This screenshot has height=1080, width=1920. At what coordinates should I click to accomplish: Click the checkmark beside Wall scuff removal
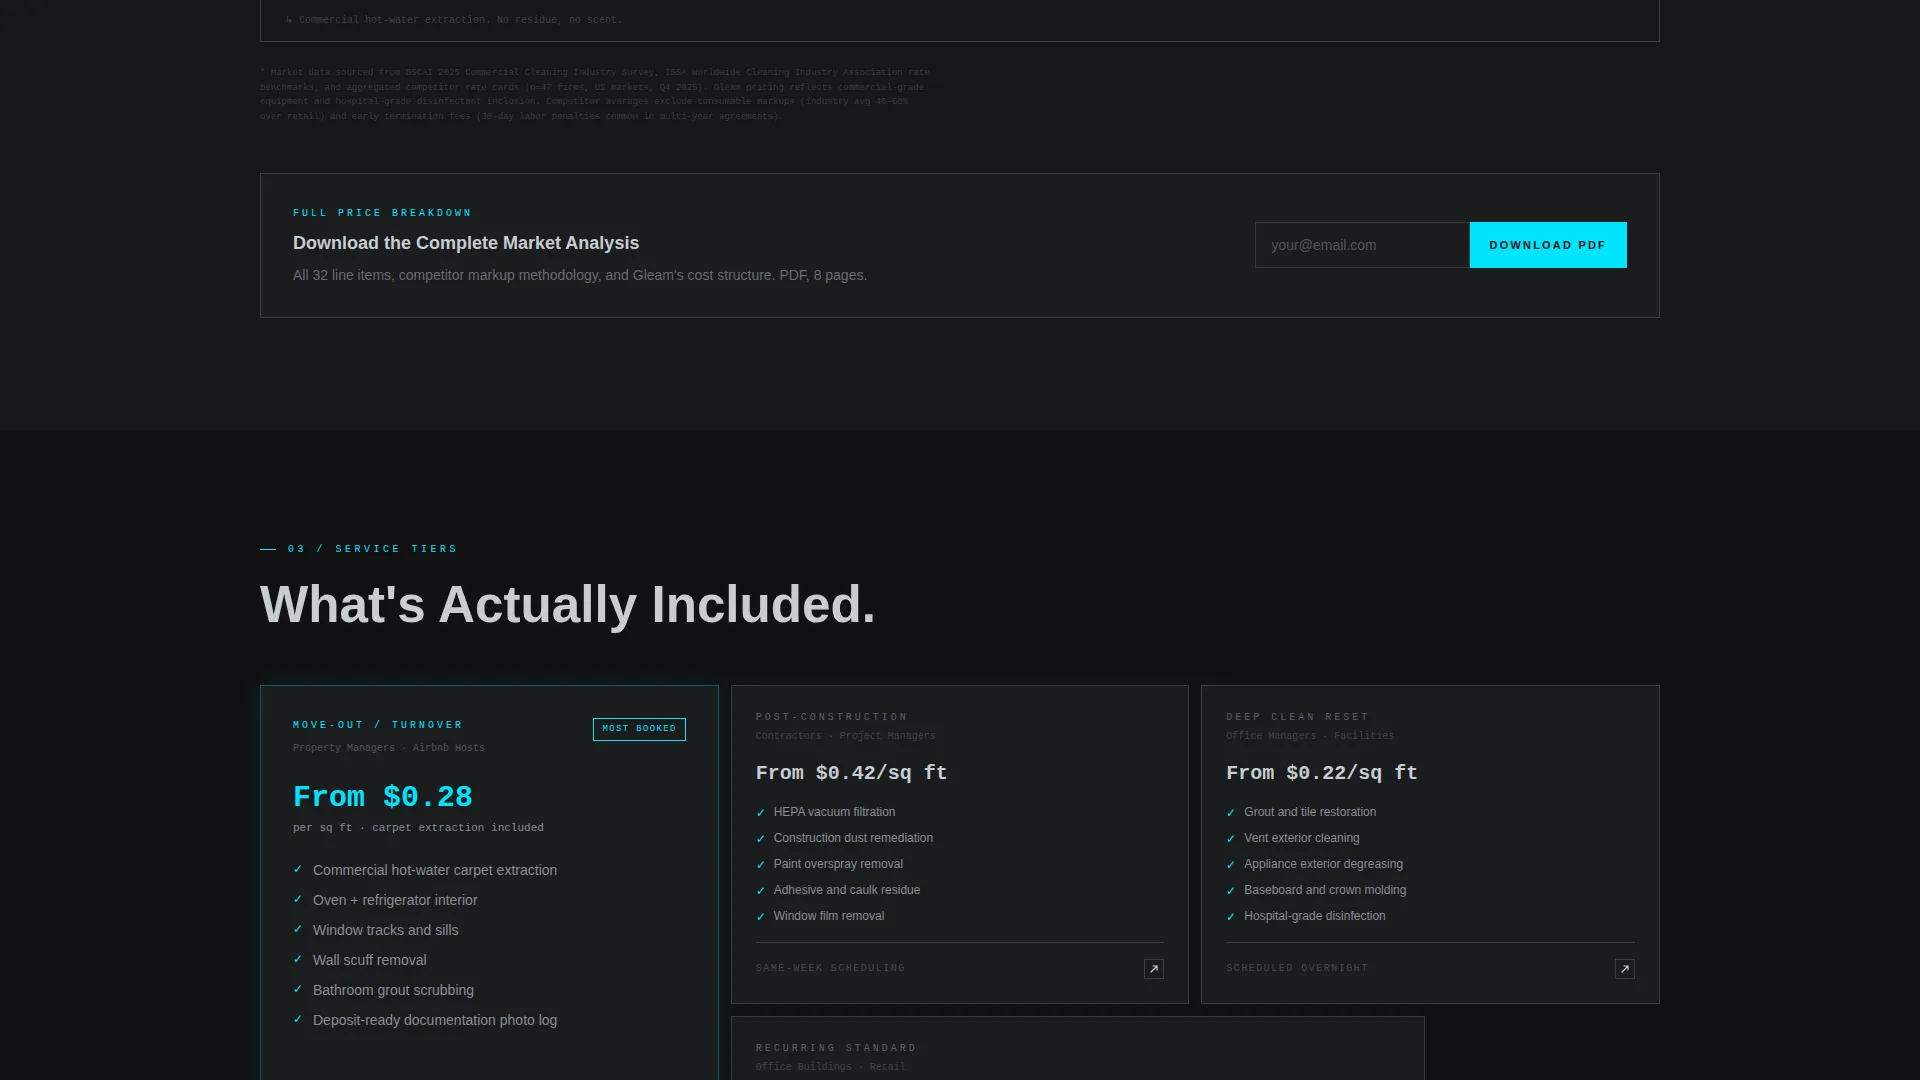tap(298, 960)
